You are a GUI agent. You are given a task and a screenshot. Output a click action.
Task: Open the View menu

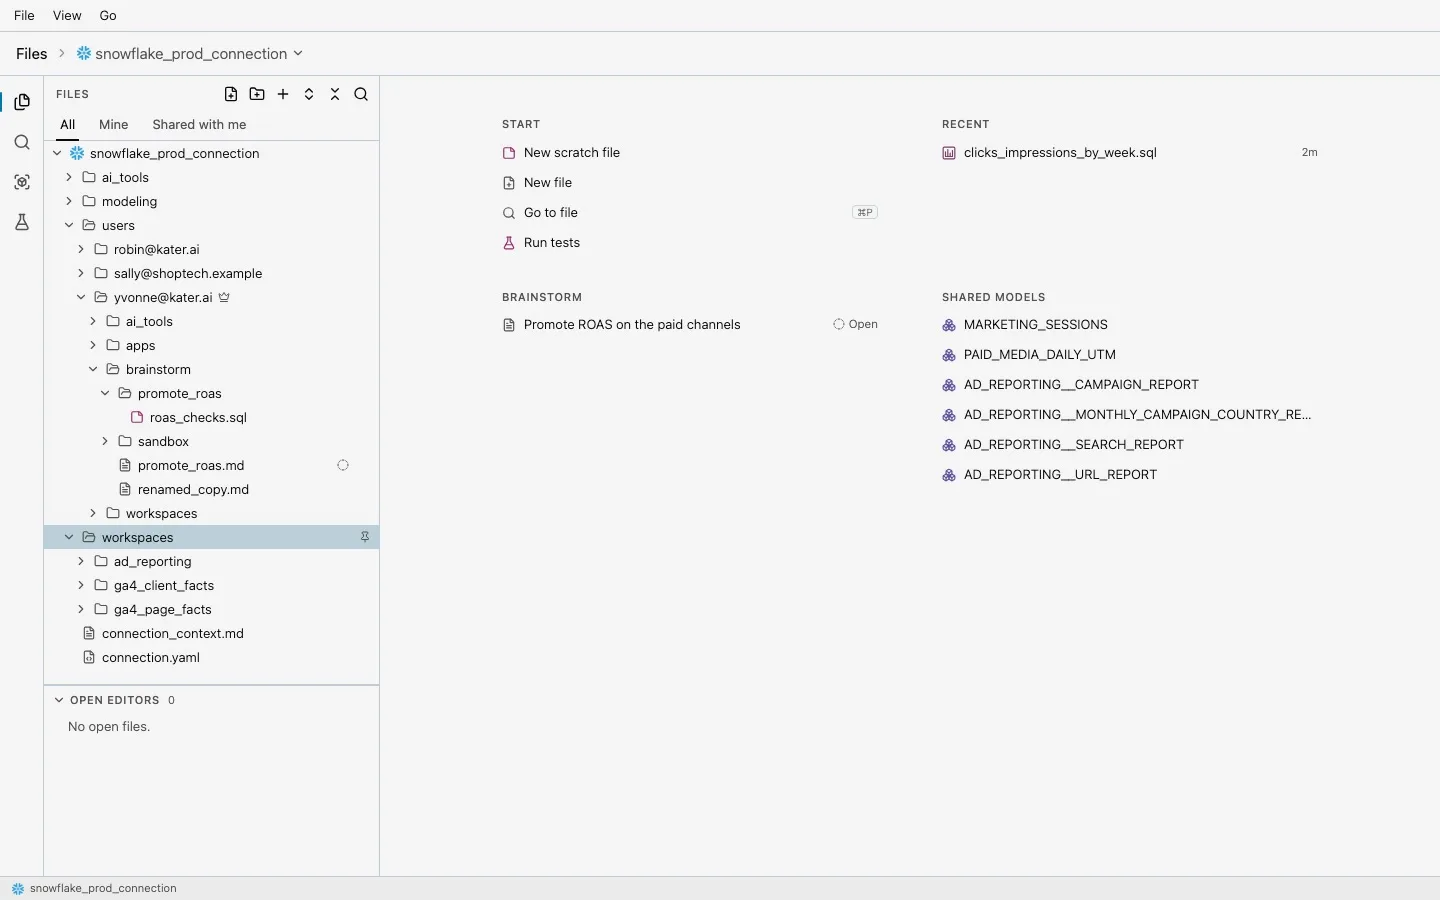[x=67, y=16]
